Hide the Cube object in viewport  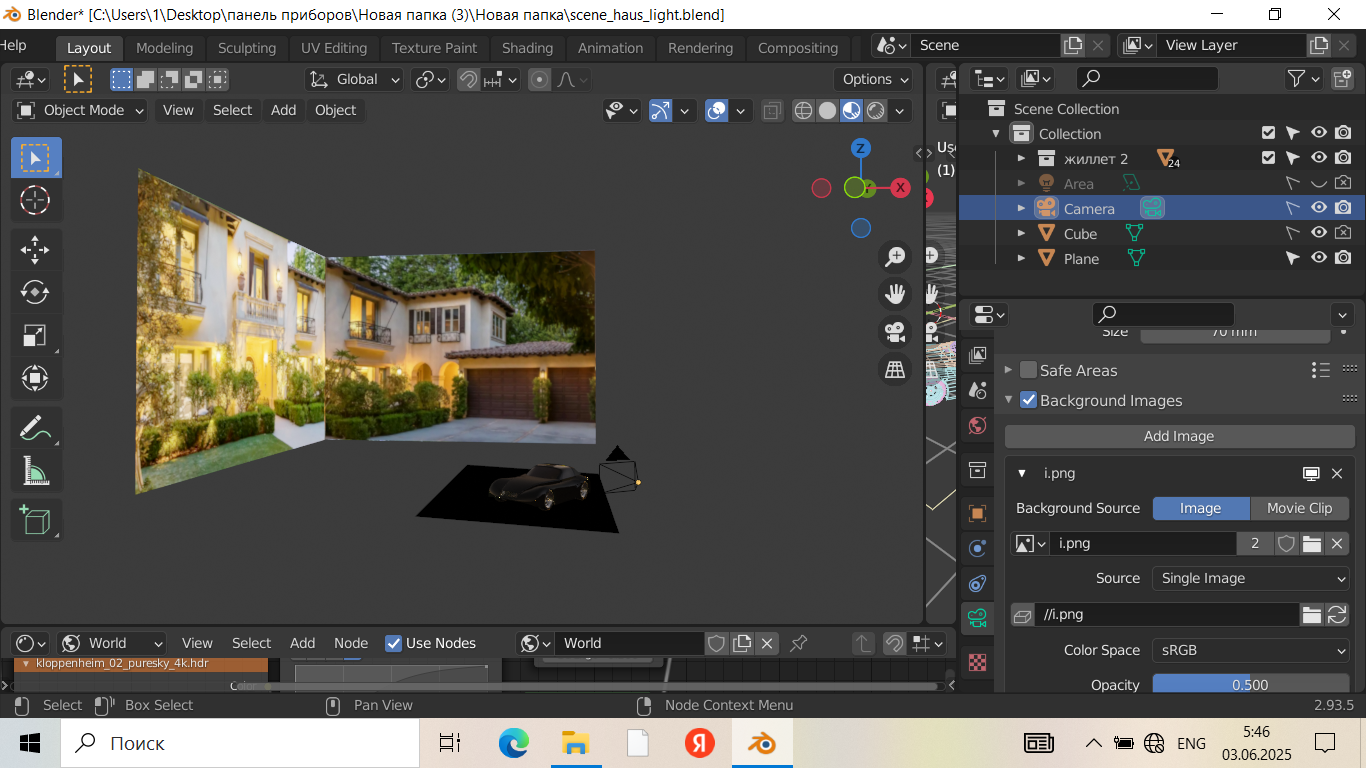click(1319, 233)
